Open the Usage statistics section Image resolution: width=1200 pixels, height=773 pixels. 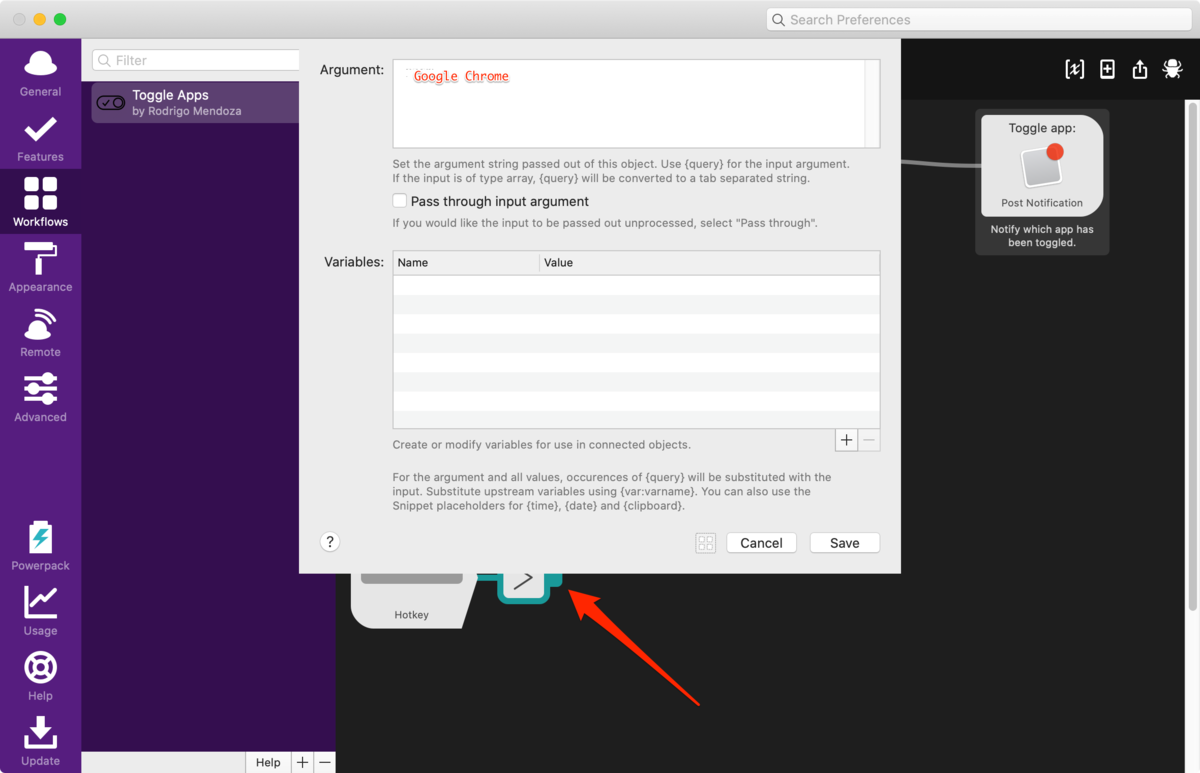point(40,611)
